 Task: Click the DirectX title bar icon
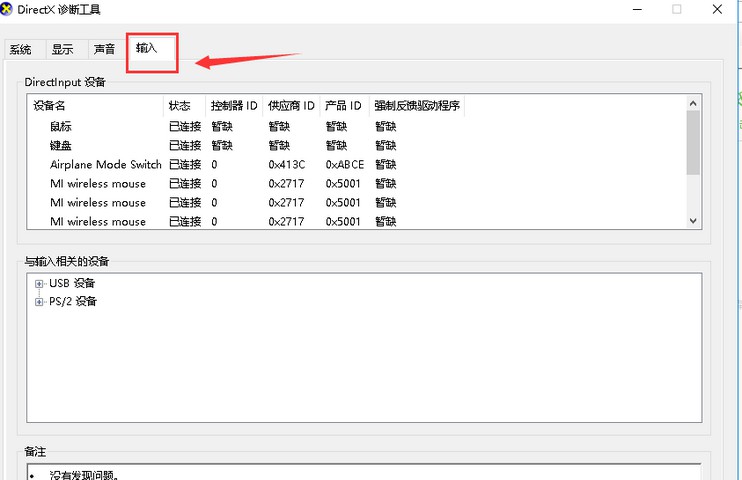point(9,9)
